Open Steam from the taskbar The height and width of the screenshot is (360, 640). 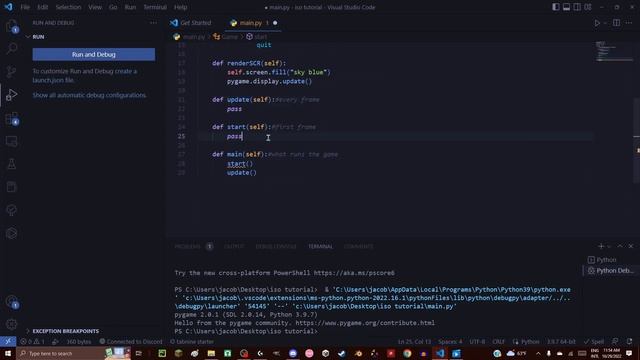[342, 353]
